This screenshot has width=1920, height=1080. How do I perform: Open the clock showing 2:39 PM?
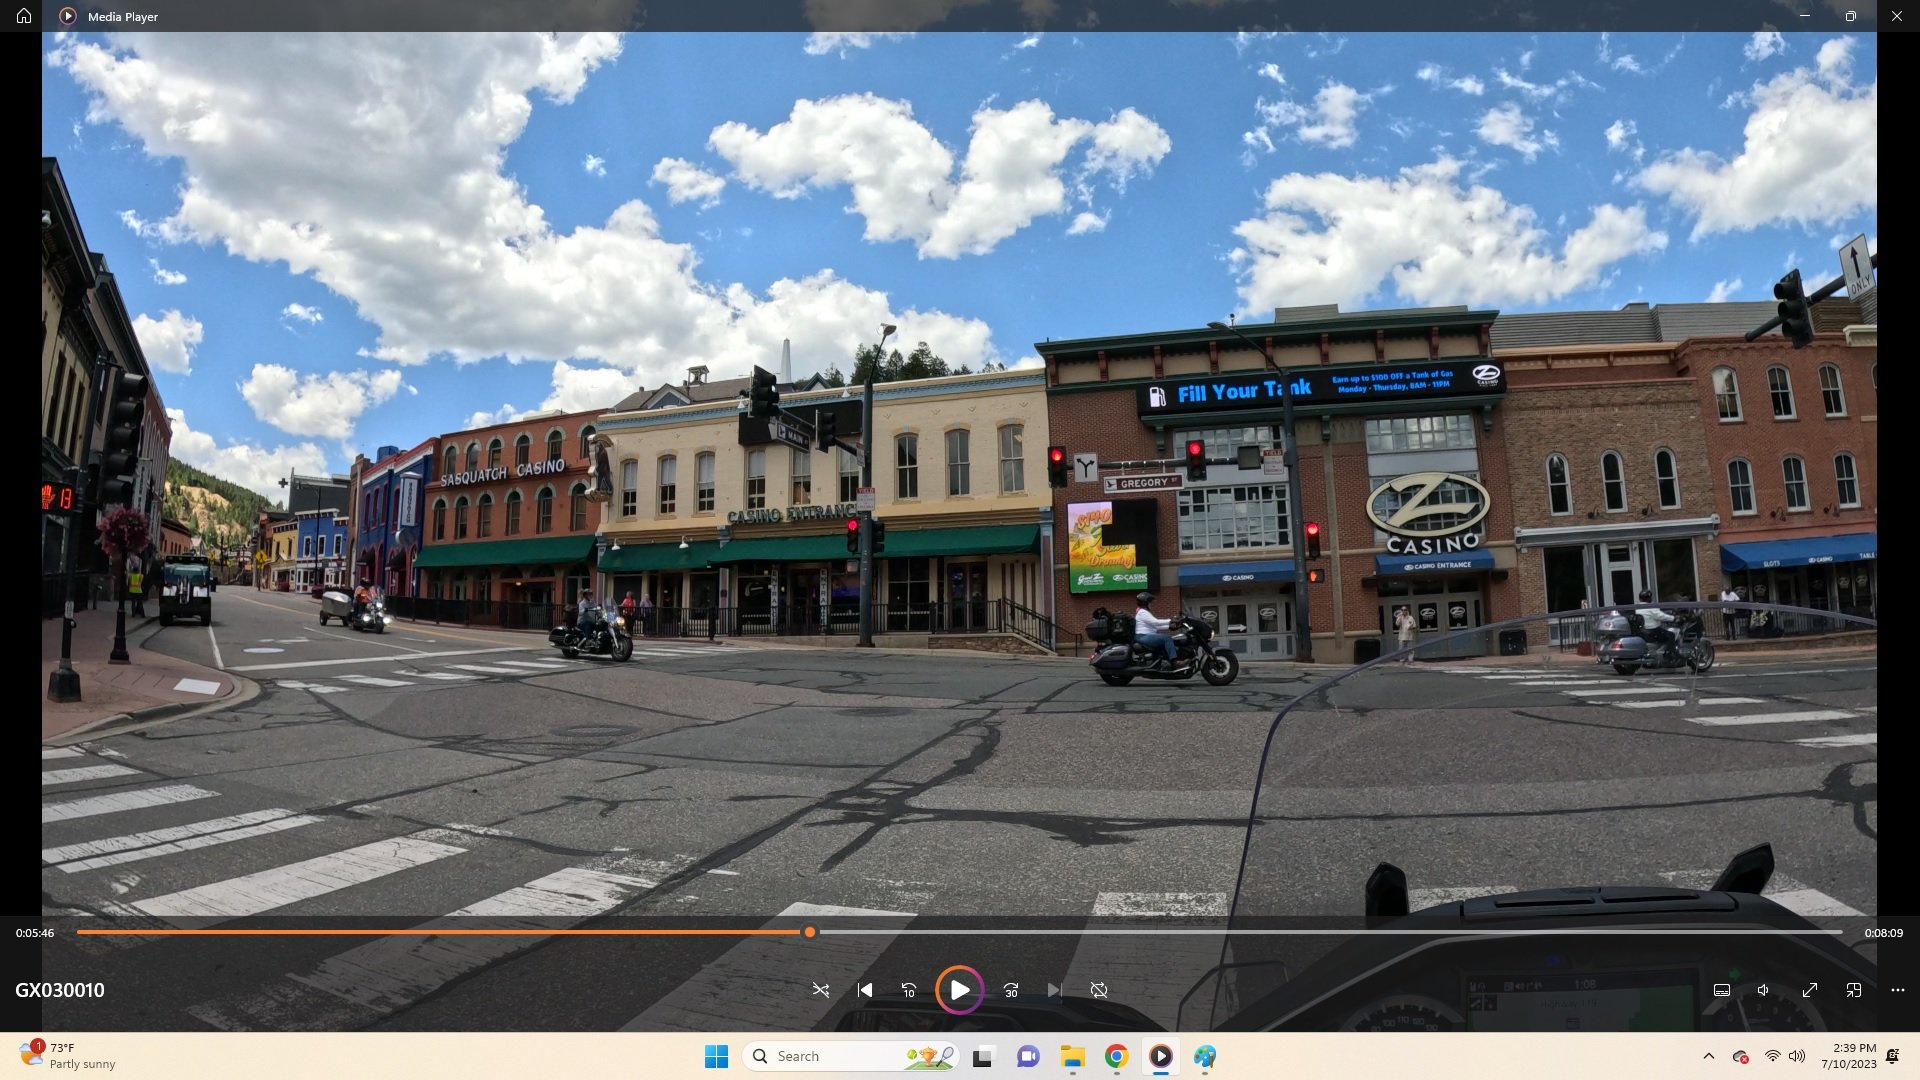[x=1849, y=1056]
